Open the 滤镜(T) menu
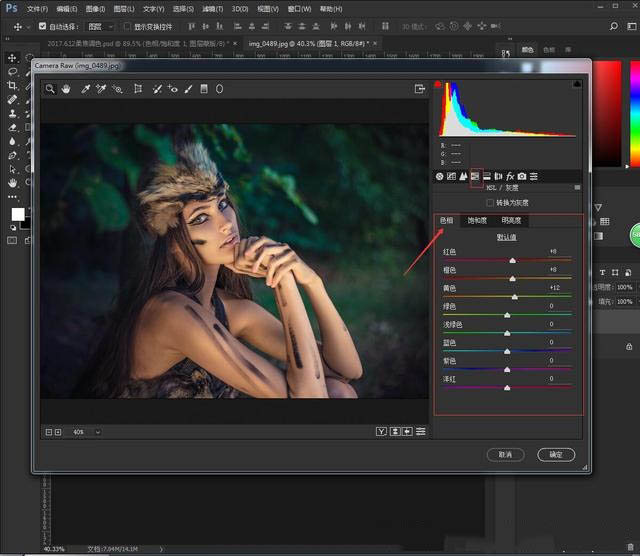 214,8
